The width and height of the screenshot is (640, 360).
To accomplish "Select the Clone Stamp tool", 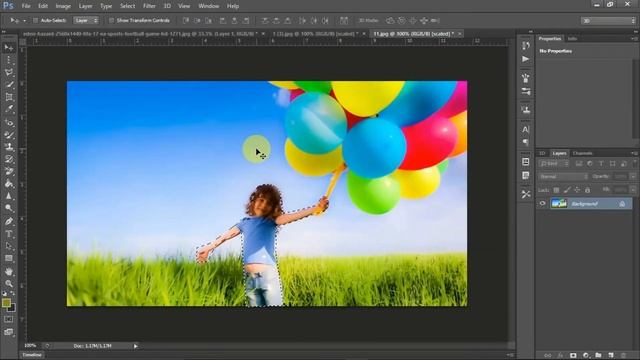I will [x=9, y=147].
